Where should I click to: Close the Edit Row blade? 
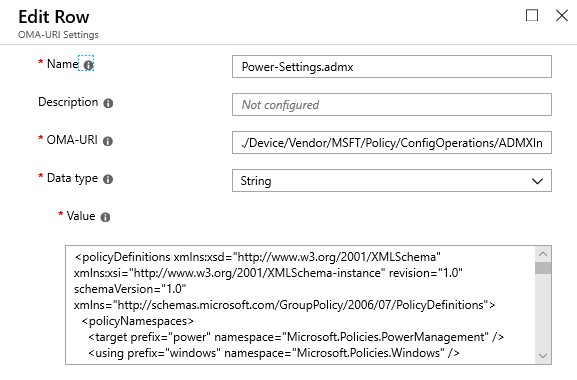pos(562,15)
